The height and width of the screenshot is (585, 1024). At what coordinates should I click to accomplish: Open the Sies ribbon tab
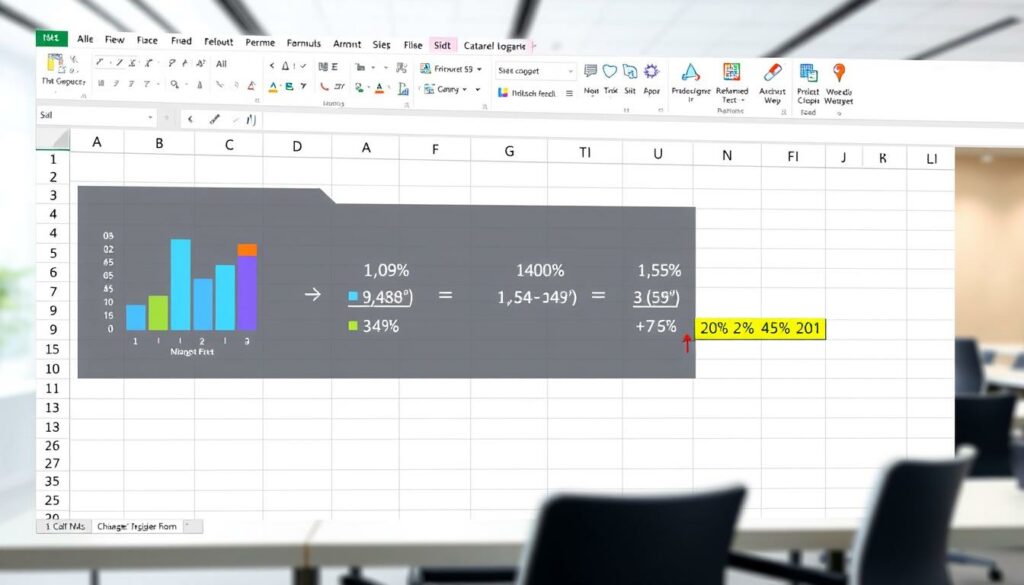click(381, 44)
